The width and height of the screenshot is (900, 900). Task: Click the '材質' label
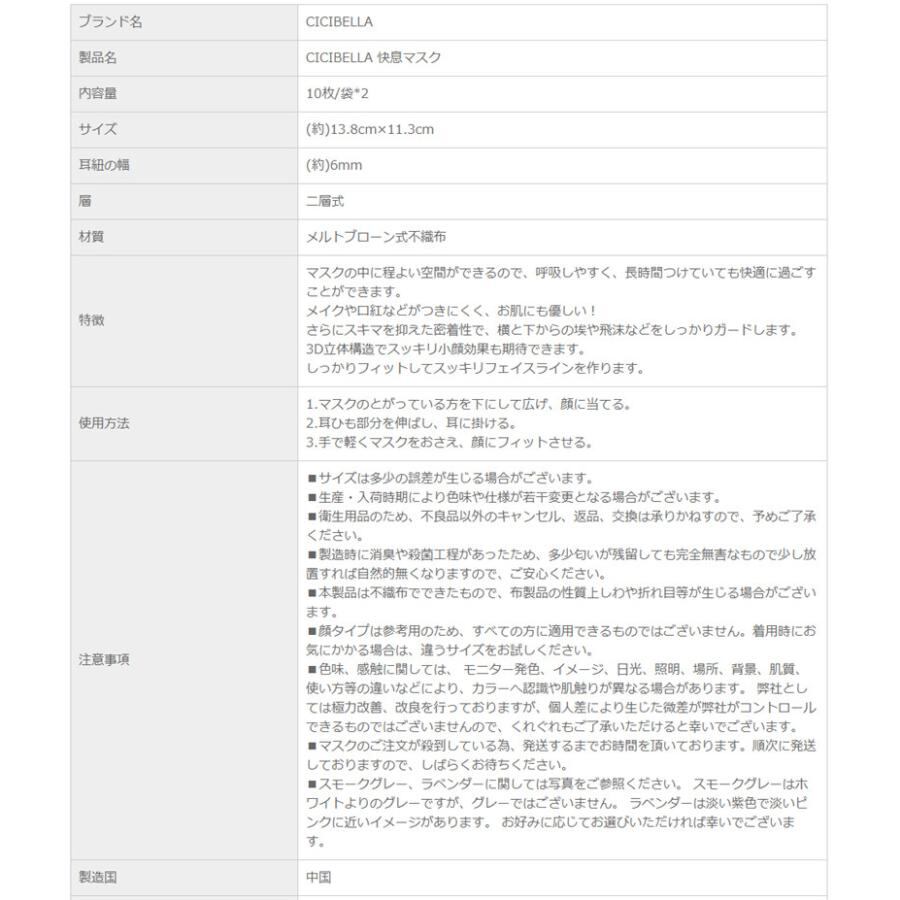(x=91, y=237)
